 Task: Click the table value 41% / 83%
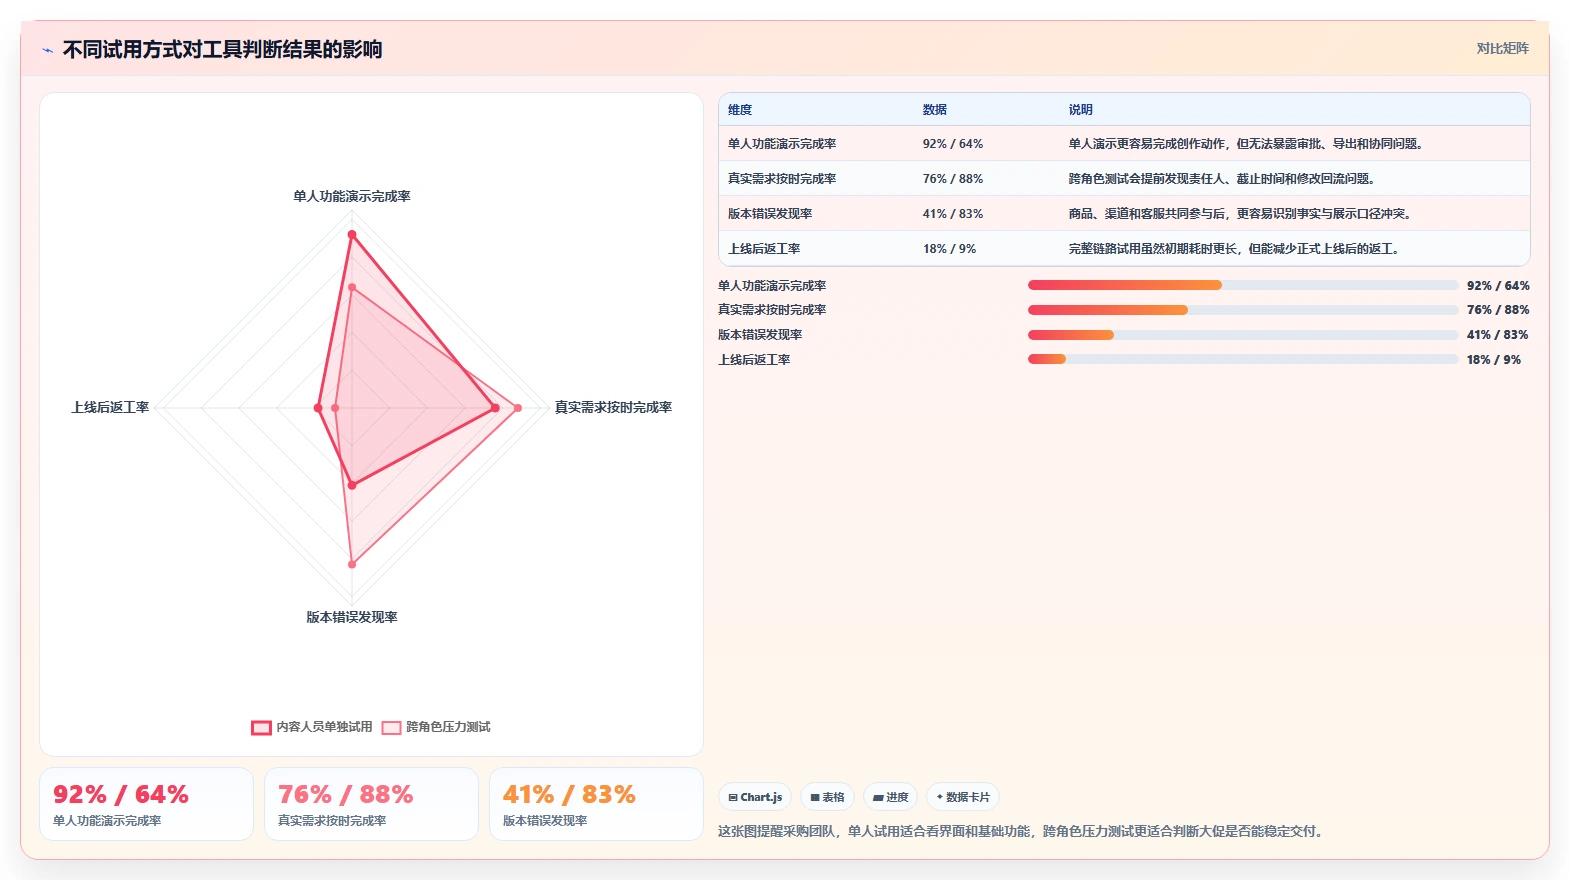(953, 214)
